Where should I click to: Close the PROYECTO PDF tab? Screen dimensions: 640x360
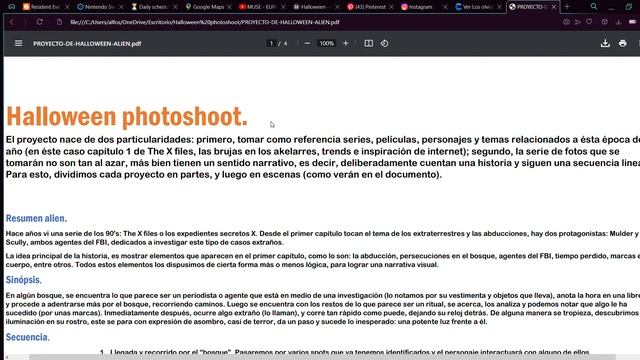tap(554, 7)
